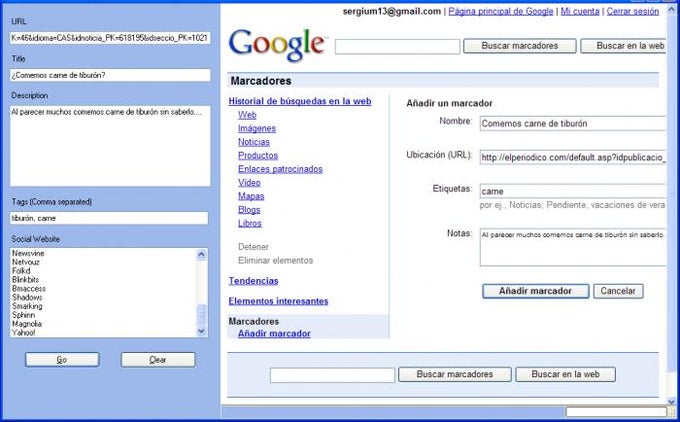Click the Description text area

coord(110,146)
